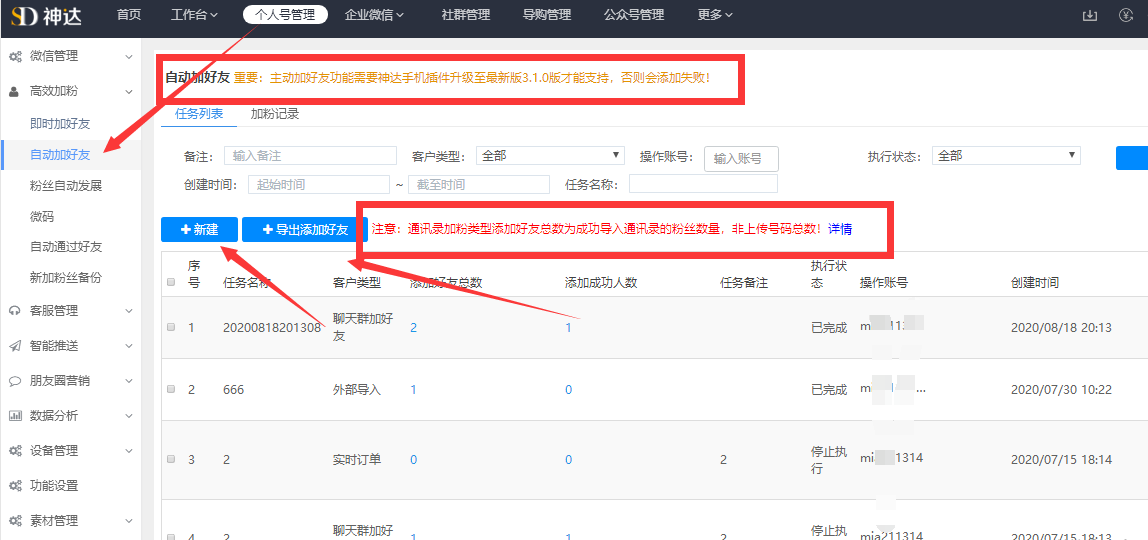1148x540 pixels.
Task: Open the 详情 link in the notice
Action: click(x=840, y=229)
